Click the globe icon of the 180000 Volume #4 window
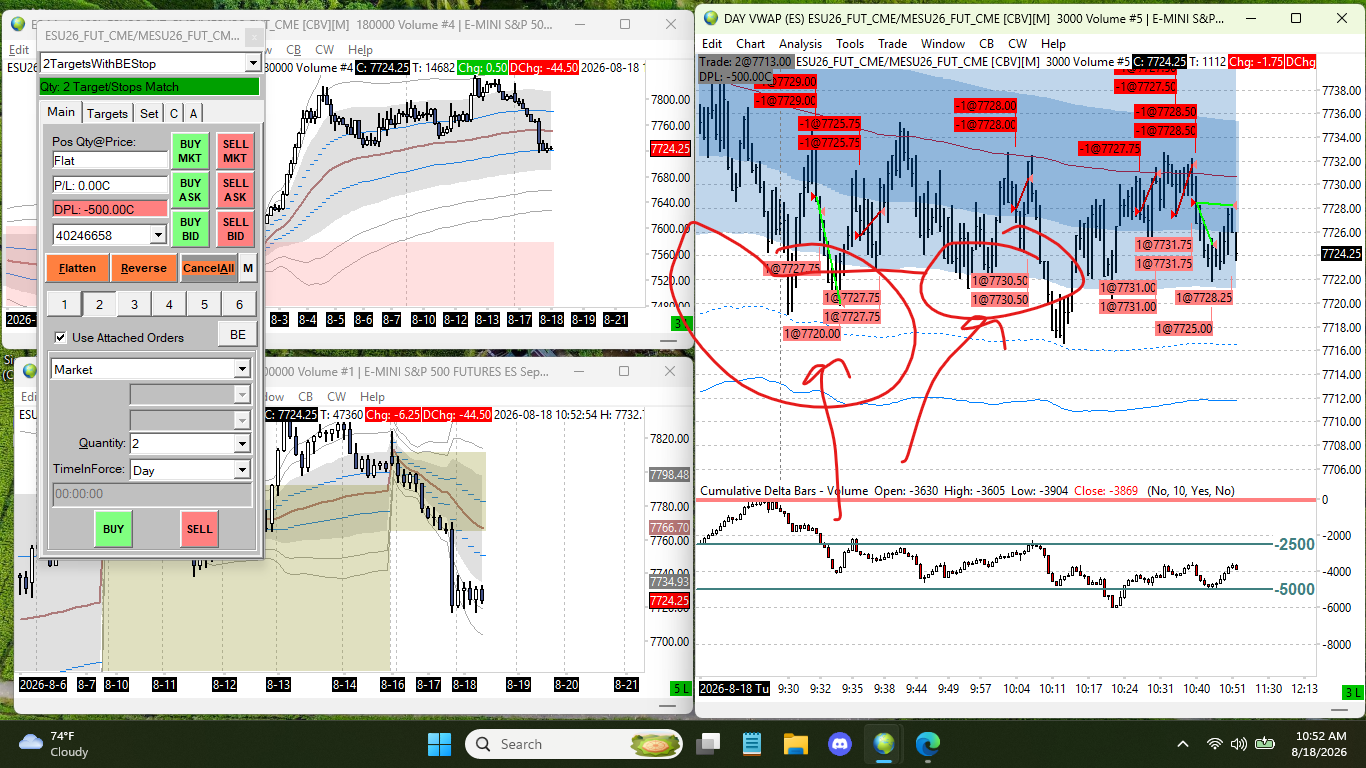Screen dimensions: 1366x768 [x=18, y=23]
